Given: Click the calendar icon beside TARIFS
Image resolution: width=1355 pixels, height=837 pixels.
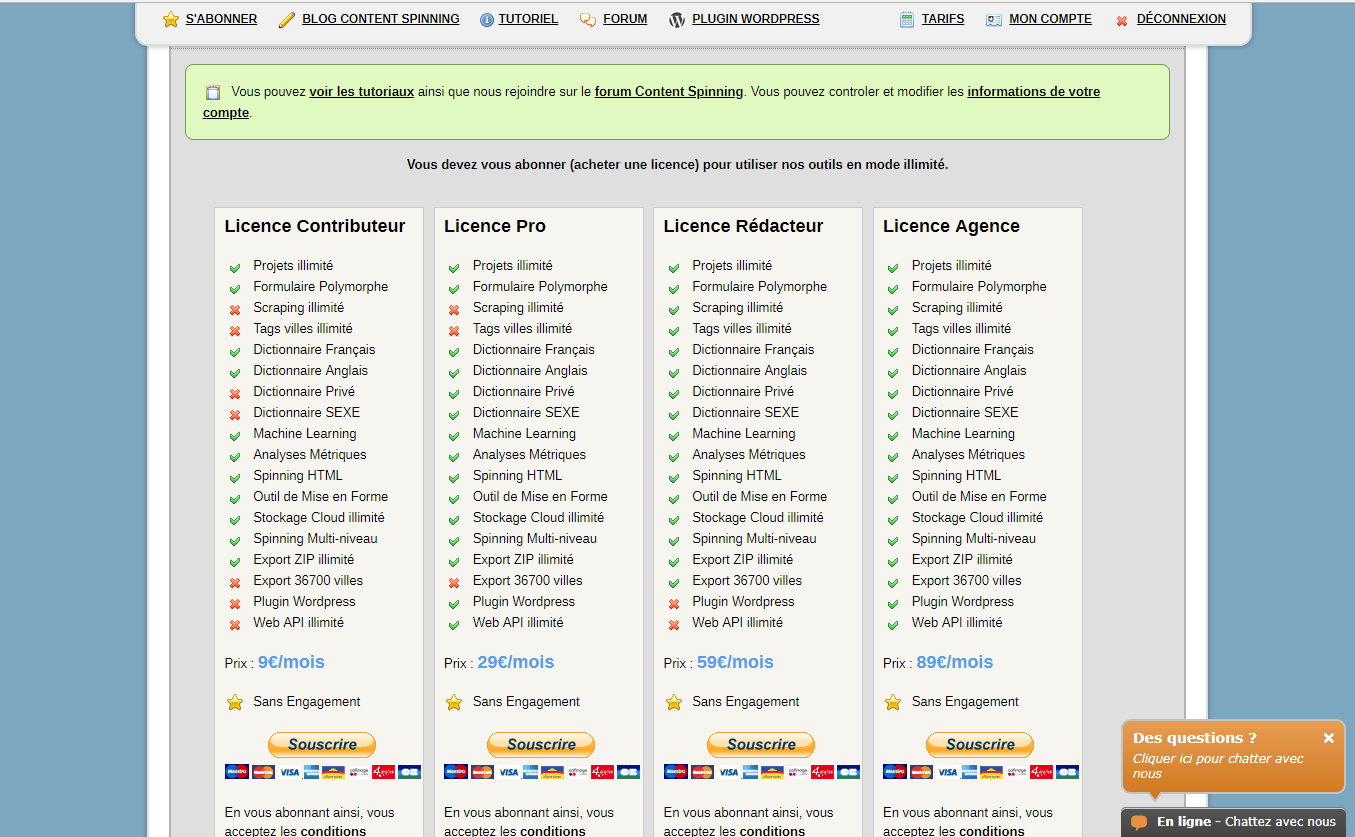Looking at the screenshot, I should (907, 20).
